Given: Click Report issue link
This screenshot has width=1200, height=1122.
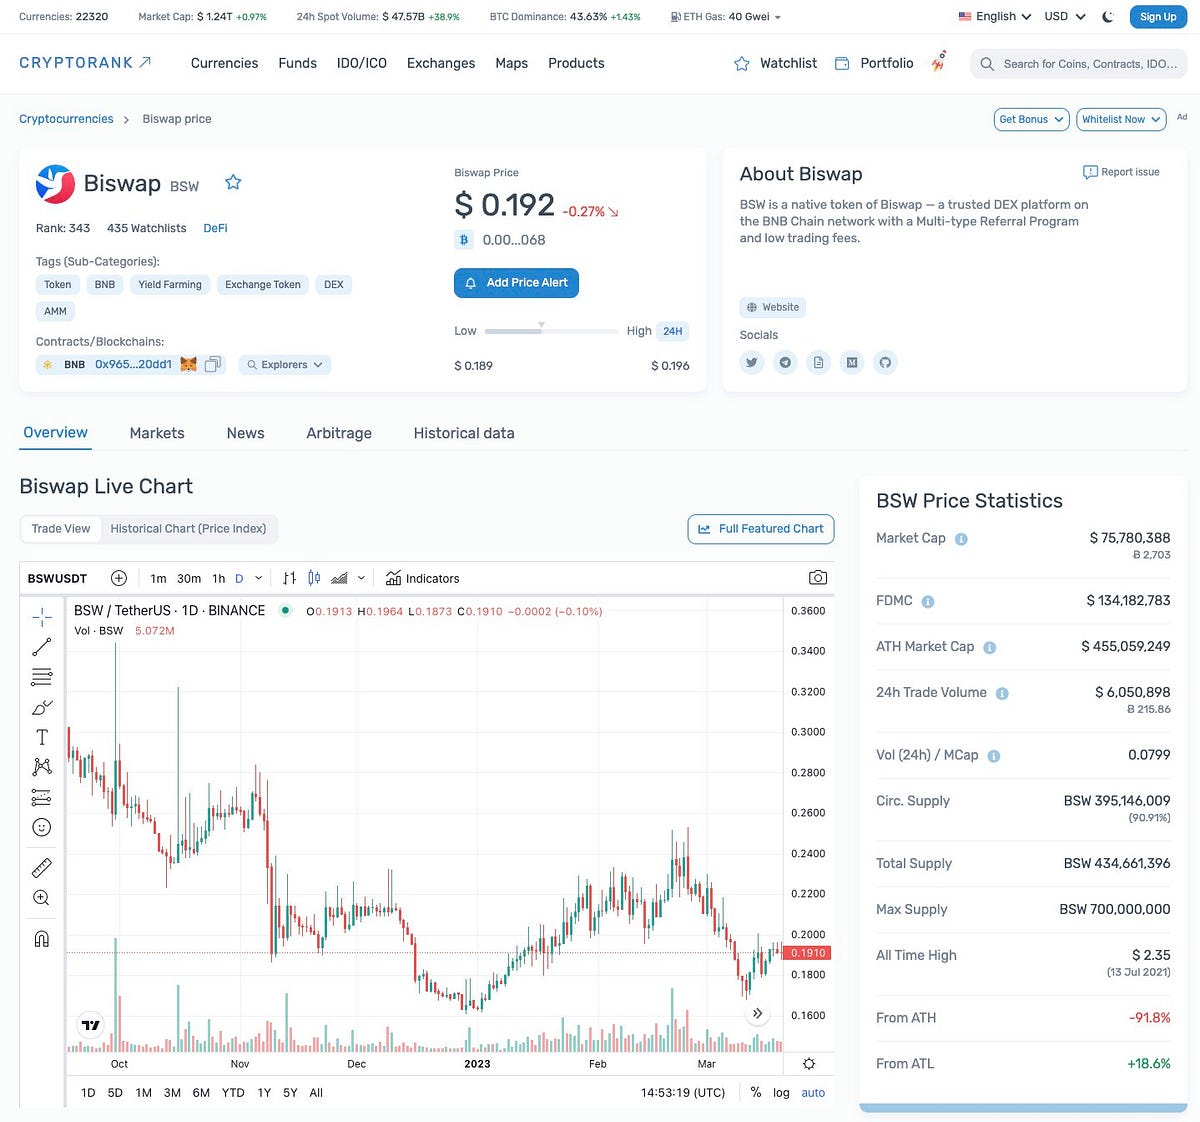Looking at the screenshot, I should (1121, 172).
